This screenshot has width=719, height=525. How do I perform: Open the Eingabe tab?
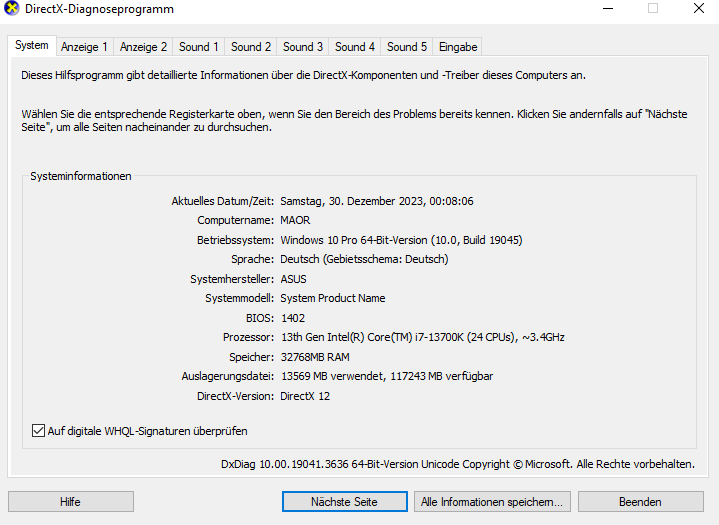pos(458,47)
